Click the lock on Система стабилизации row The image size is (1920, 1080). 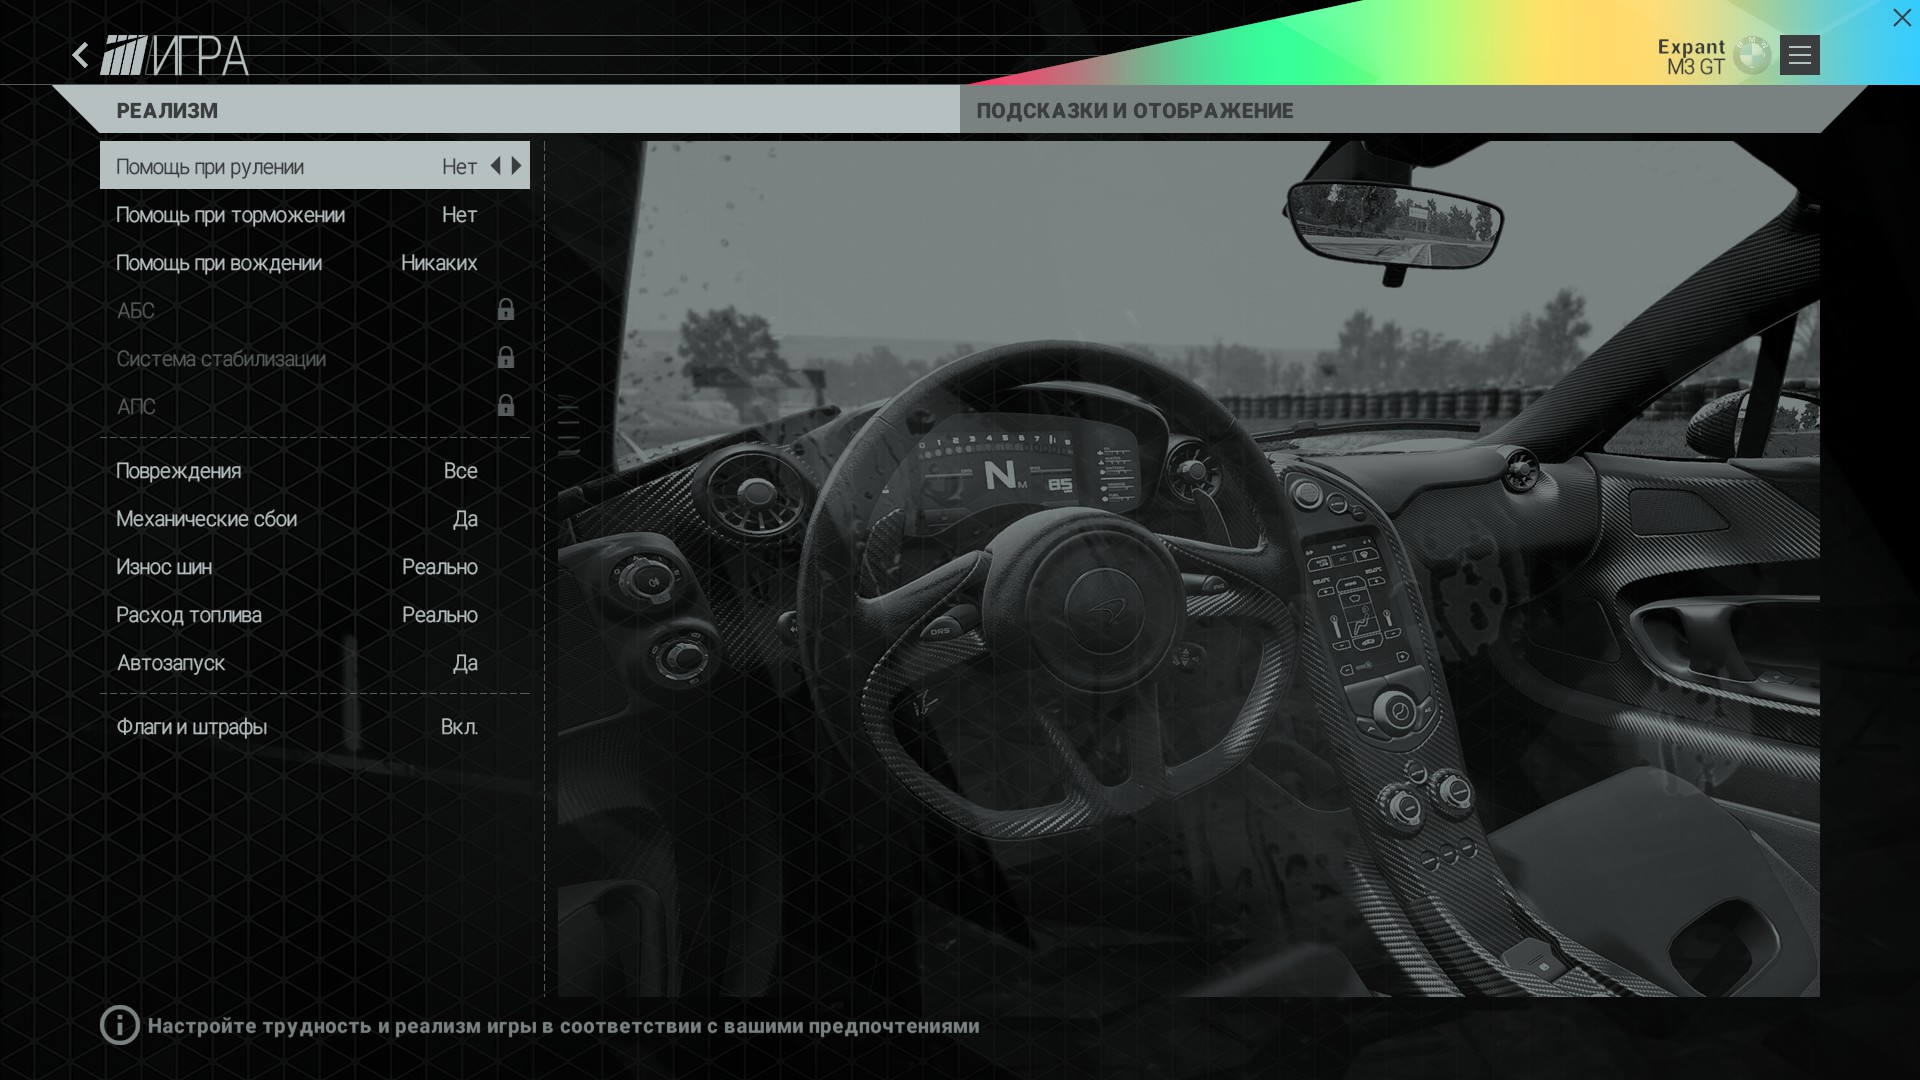(506, 358)
